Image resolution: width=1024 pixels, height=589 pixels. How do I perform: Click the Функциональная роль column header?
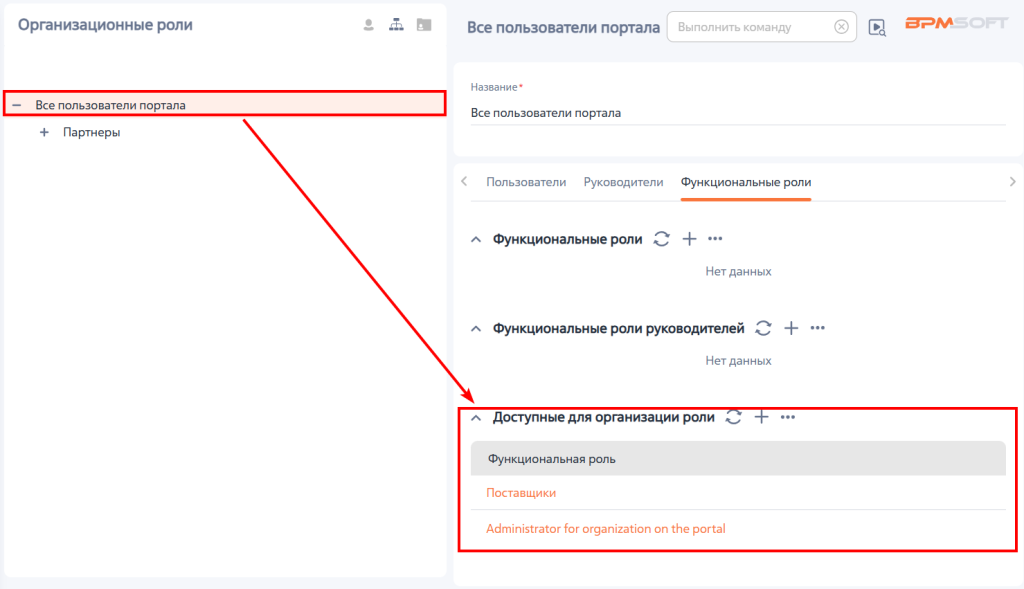pyautogui.click(x=551, y=459)
